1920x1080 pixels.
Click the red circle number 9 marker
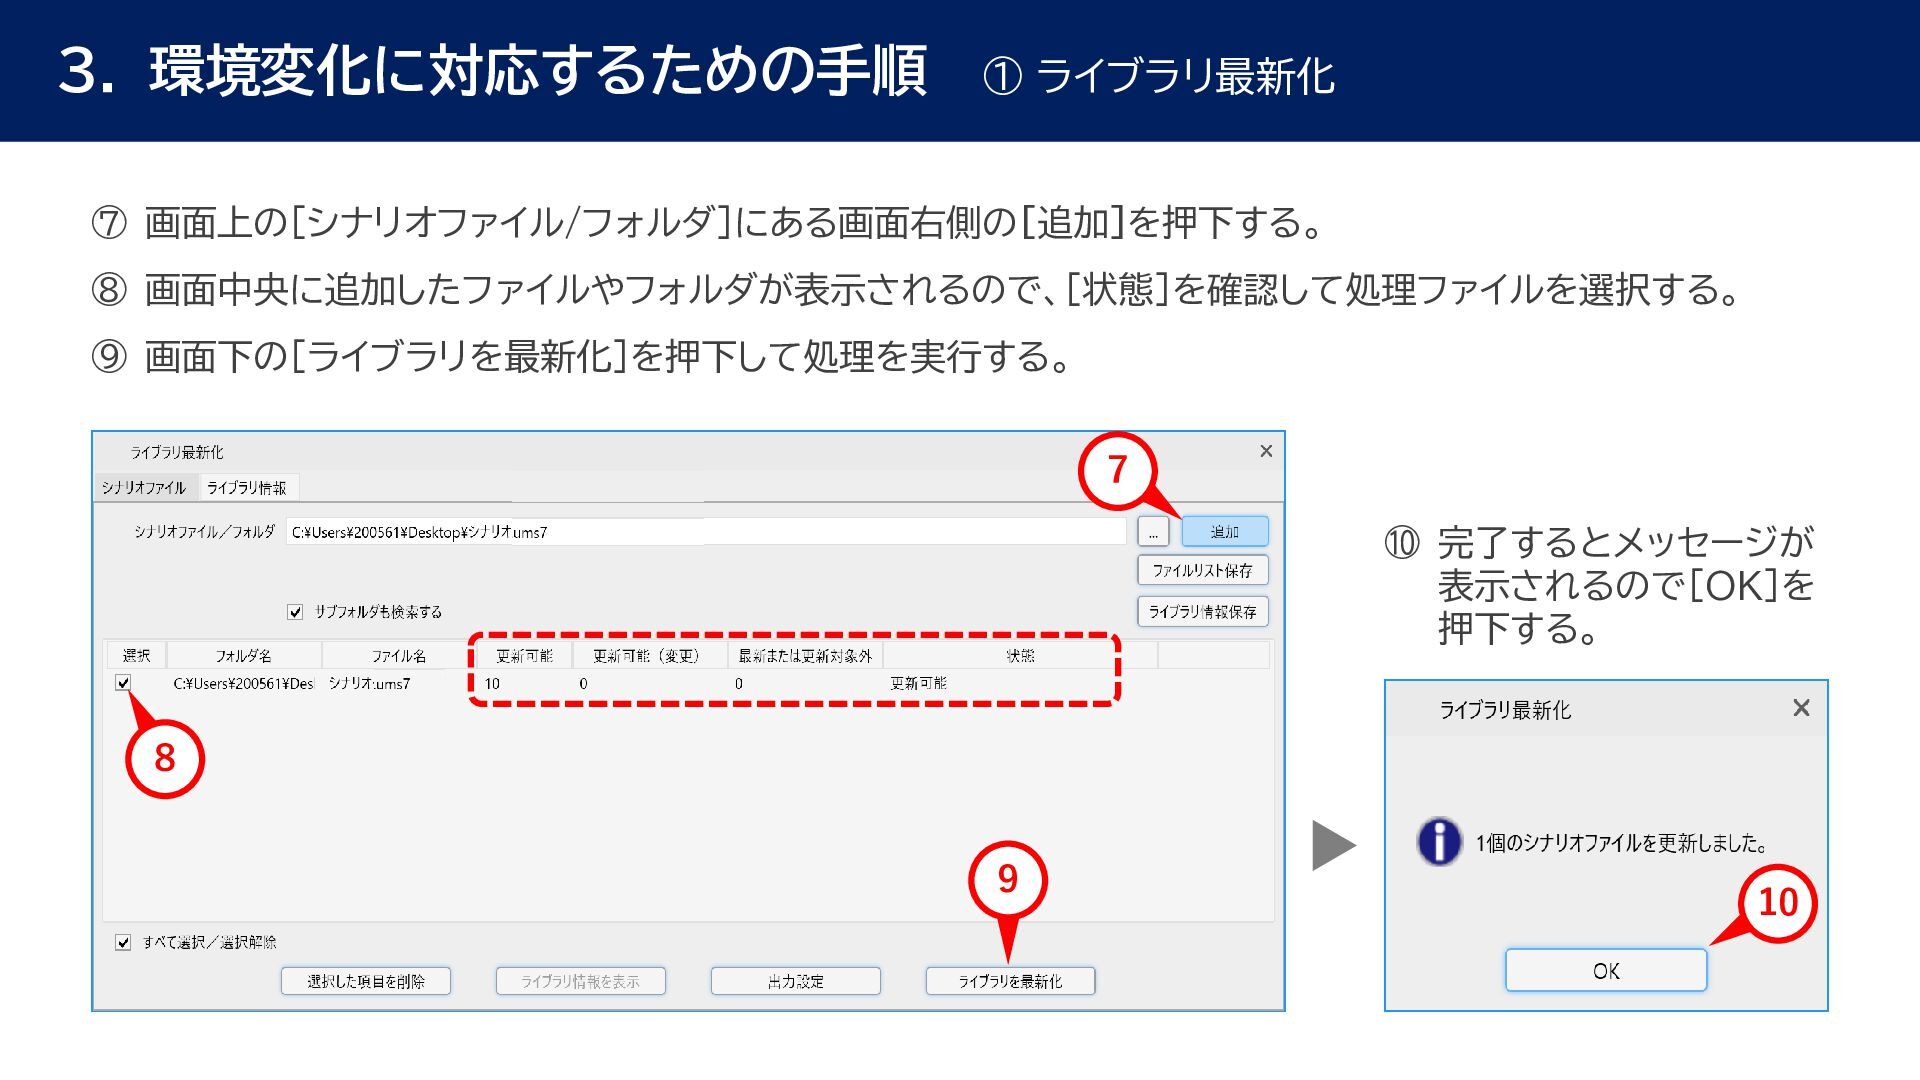[1007, 879]
